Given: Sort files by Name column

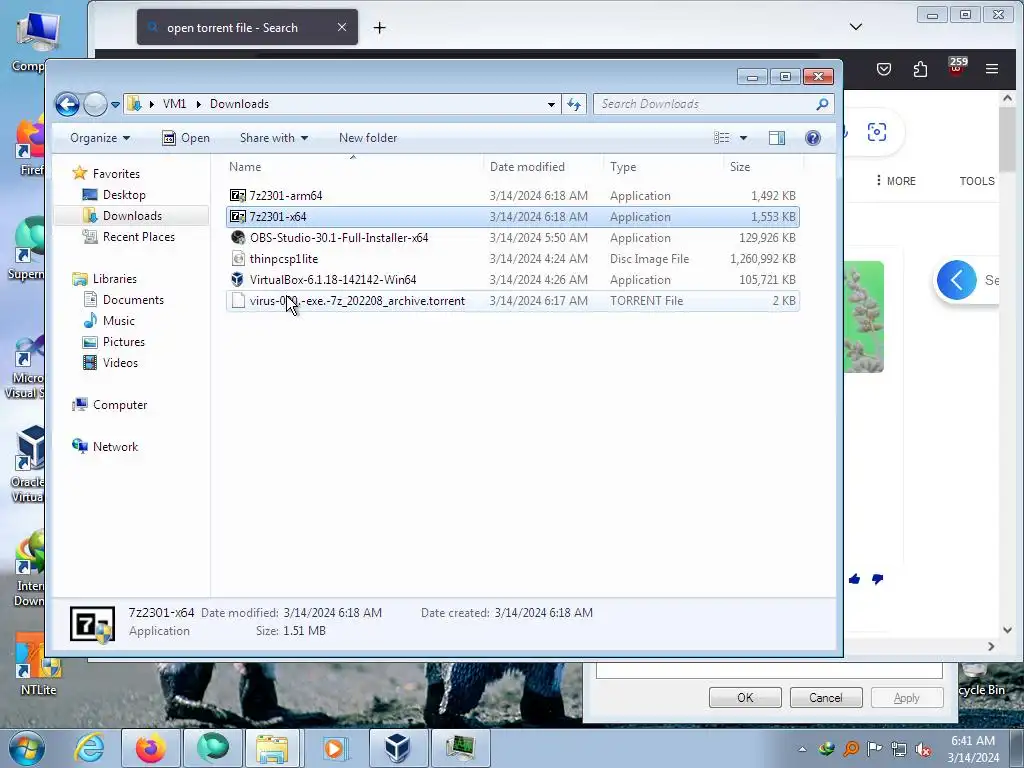Looking at the screenshot, I should 353,167.
